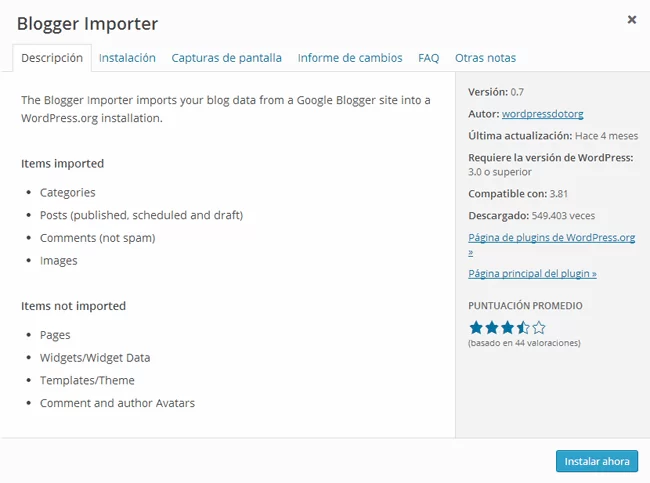Select the 'Comments (not spam)' item

tap(97, 238)
